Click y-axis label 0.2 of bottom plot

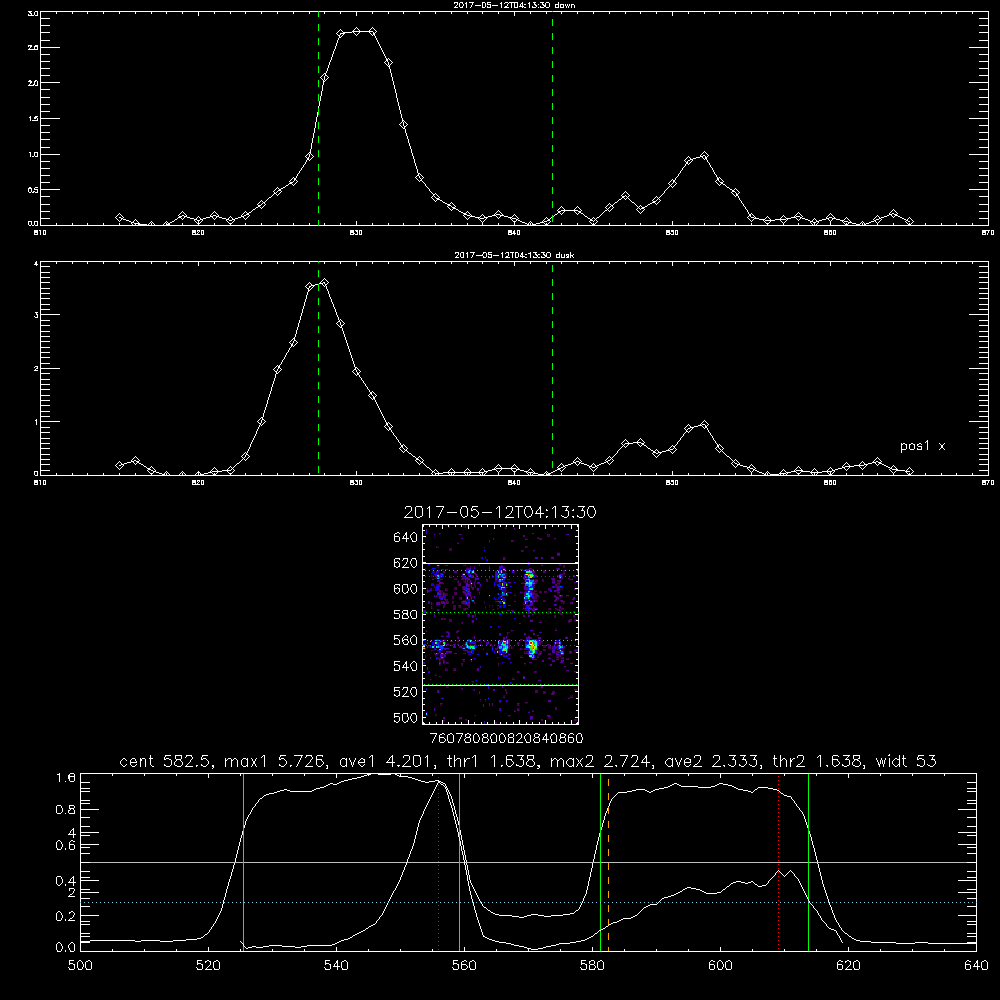[x=66, y=916]
